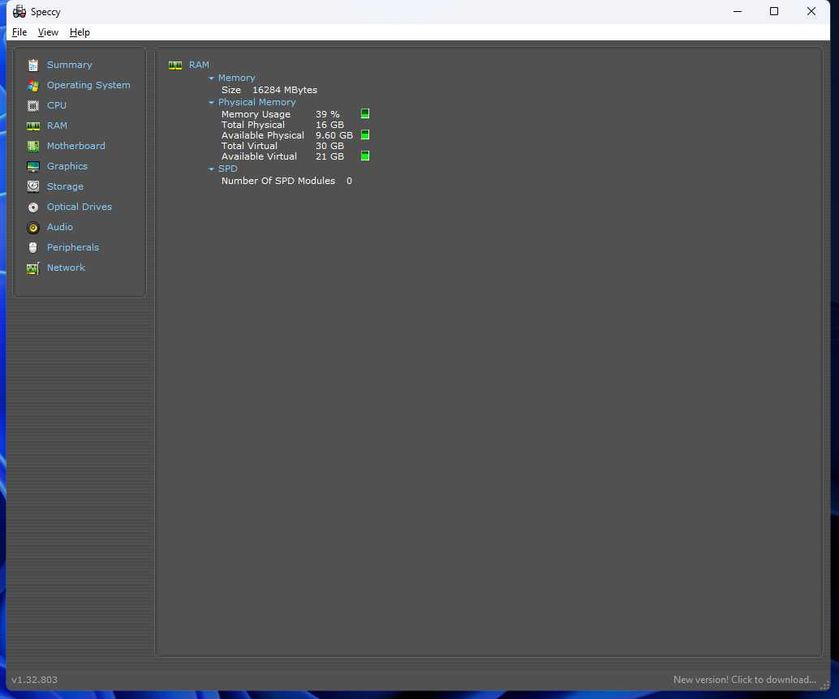Select the Total Physical '16 GB' value

(x=330, y=125)
